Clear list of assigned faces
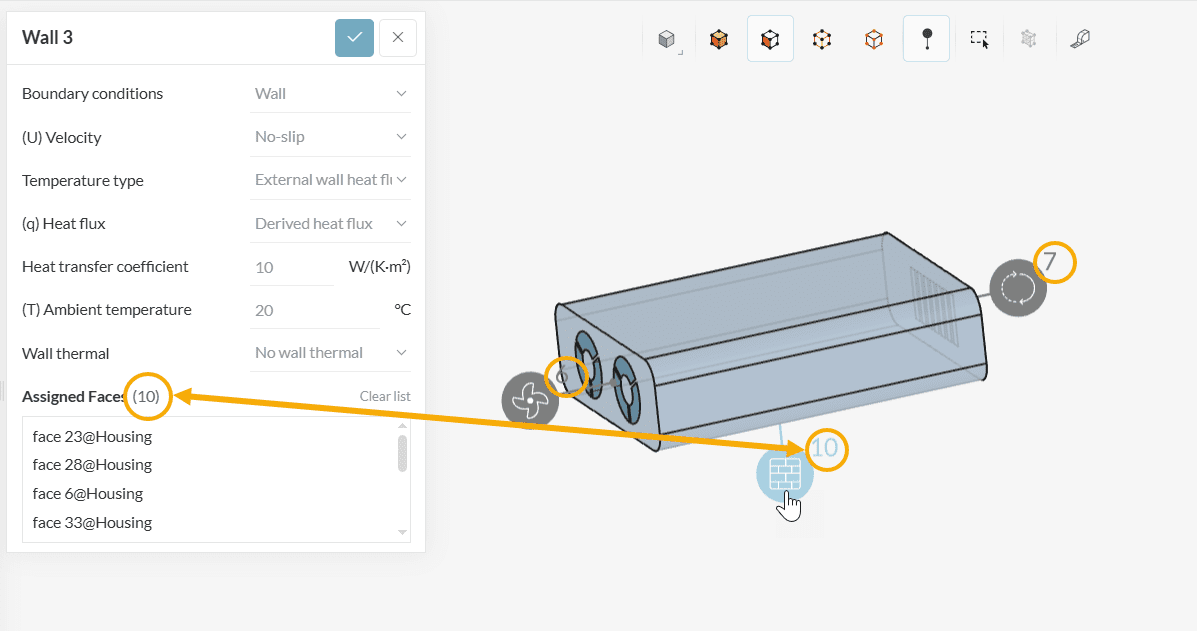Viewport: 1197px width, 631px height. point(385,396)
